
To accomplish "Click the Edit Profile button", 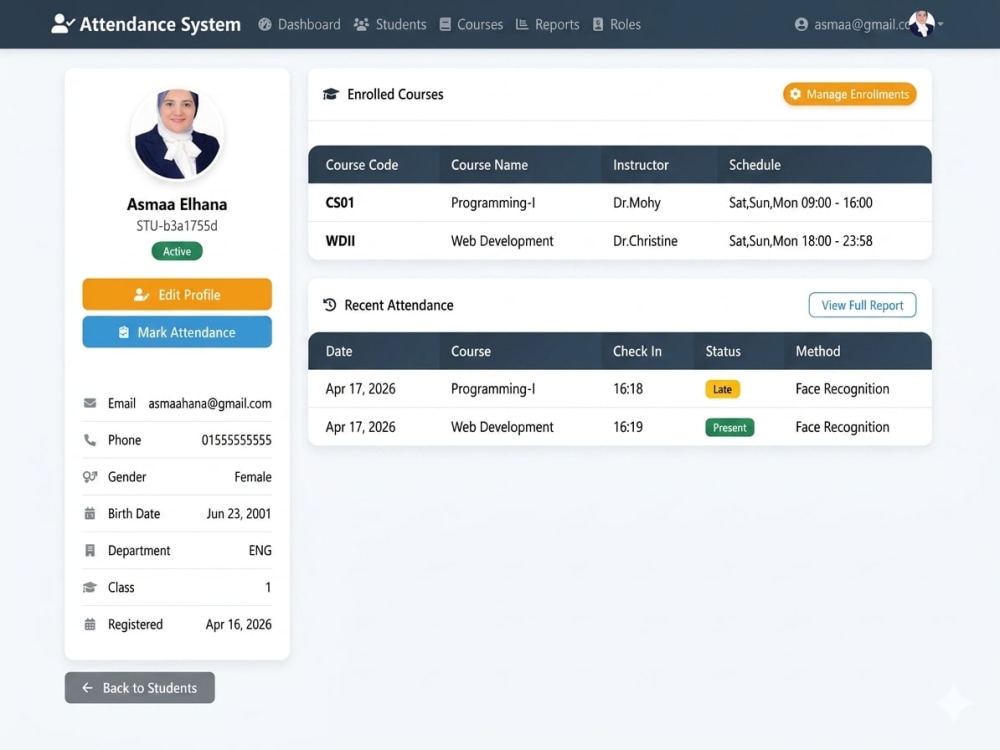I will point(177,294).
